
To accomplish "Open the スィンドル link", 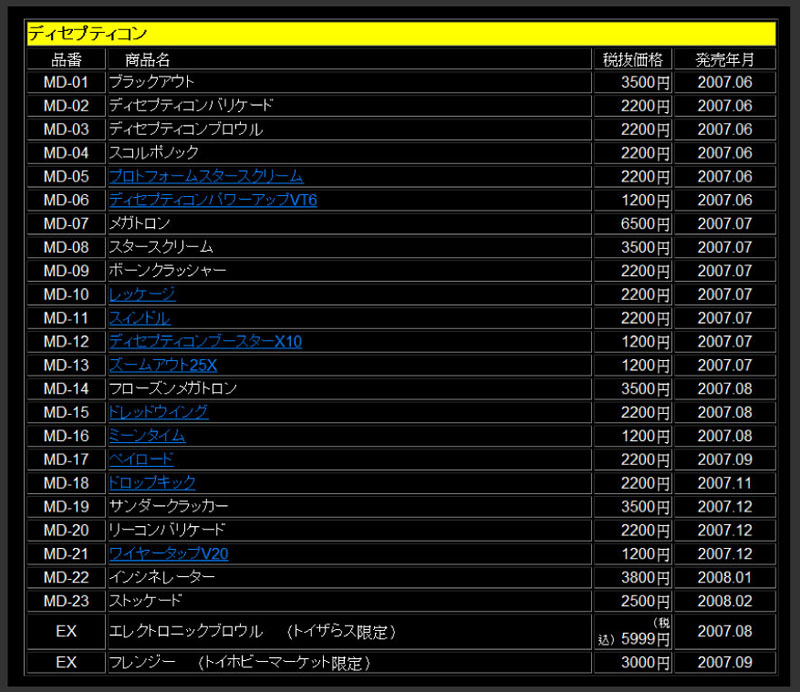I will [x=139, y=318].
